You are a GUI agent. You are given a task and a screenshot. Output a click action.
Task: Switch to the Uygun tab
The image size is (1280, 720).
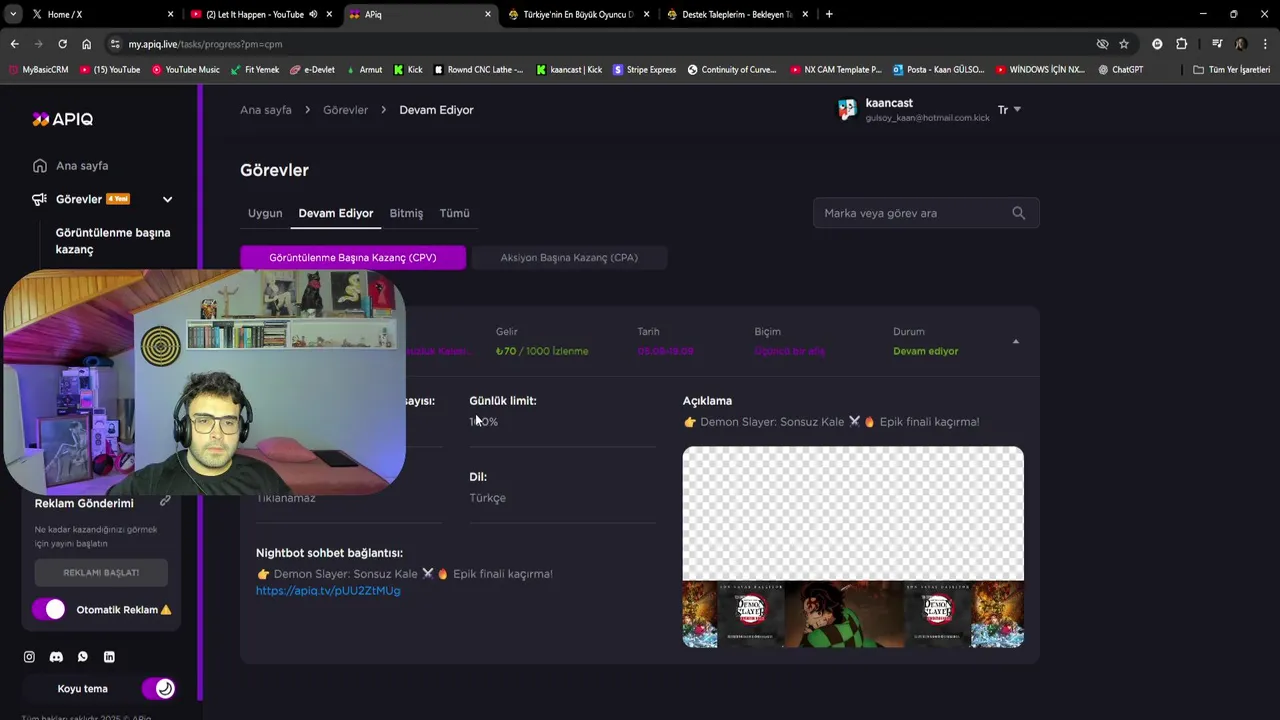(x=265, y=213)
